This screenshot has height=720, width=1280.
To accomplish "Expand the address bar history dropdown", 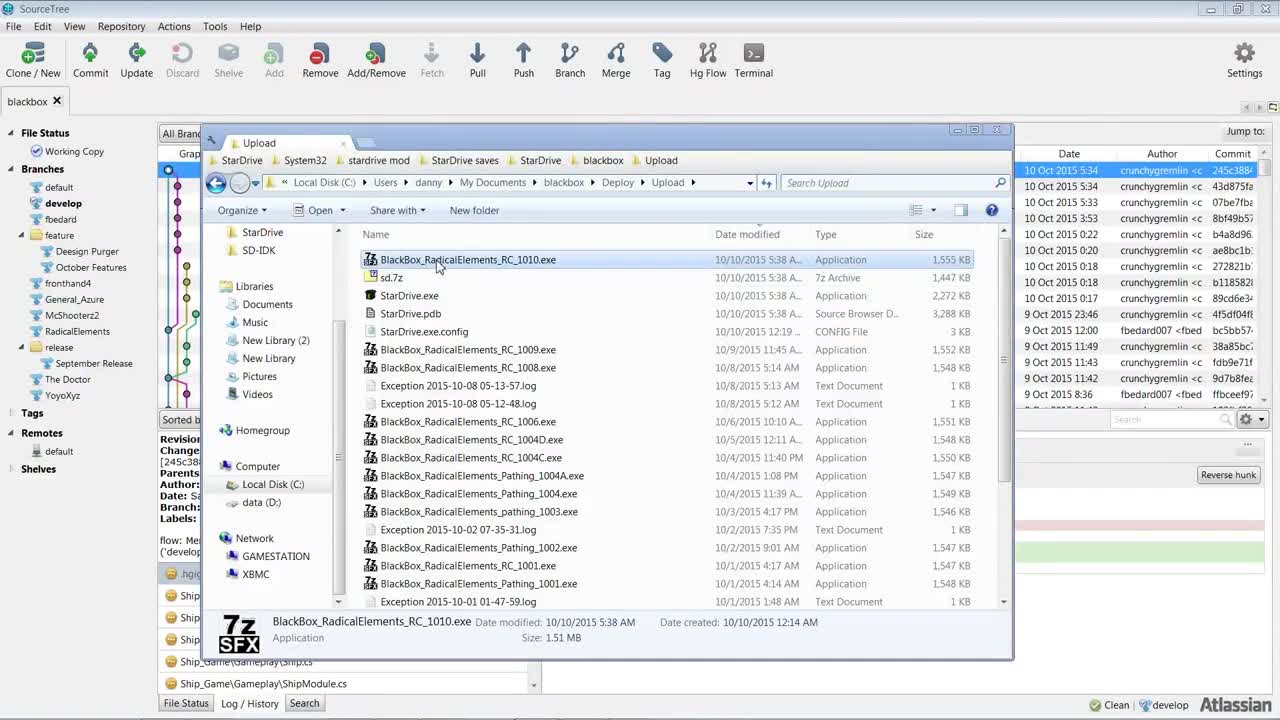I will [750, 183].
